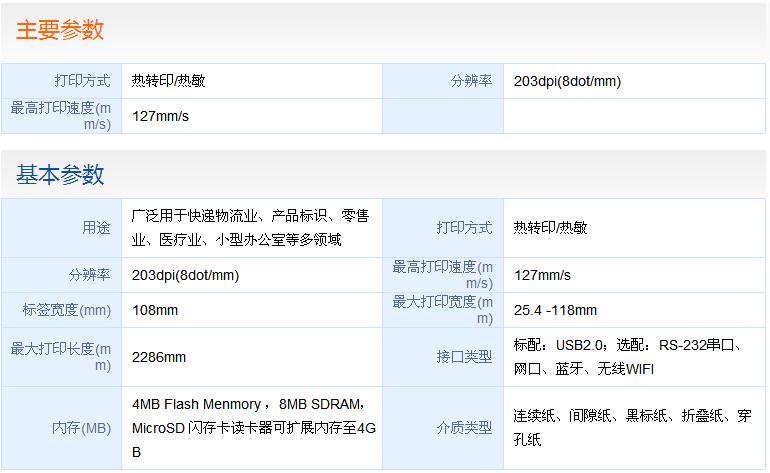The height and width of the screenshot is (473, 770).
Task: Click 热转印/热敏 value in 基本参数 section
Action: click(x=550, y=228)
